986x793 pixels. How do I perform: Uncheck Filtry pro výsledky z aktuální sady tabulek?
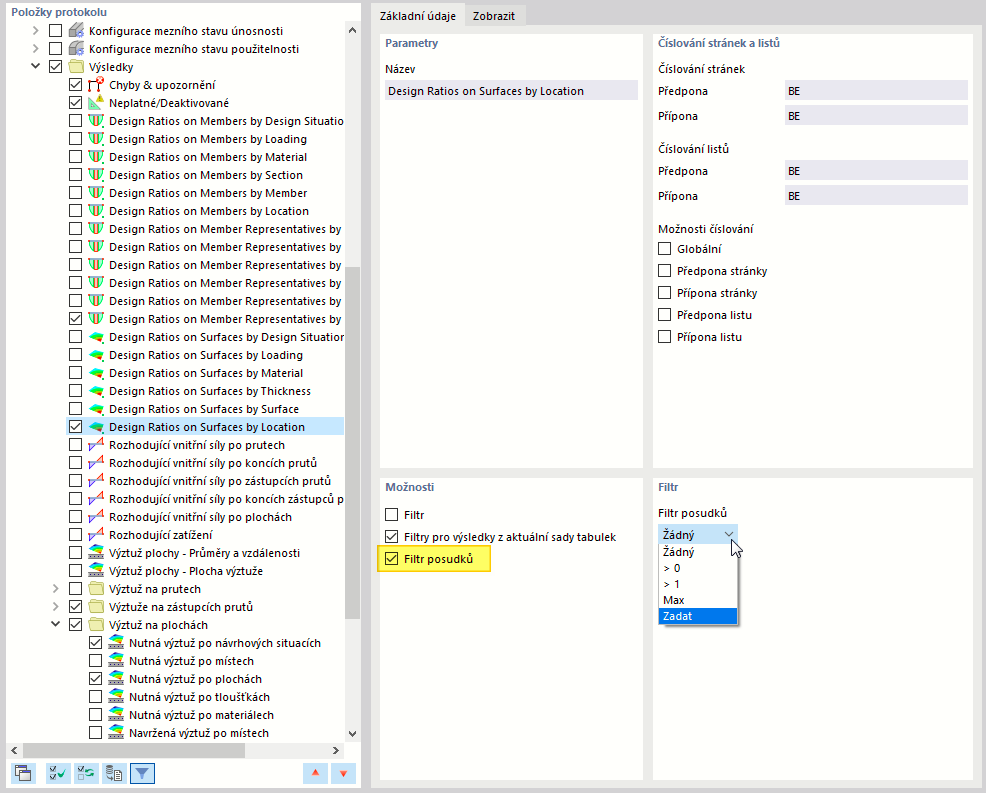[x=392, y=536]
